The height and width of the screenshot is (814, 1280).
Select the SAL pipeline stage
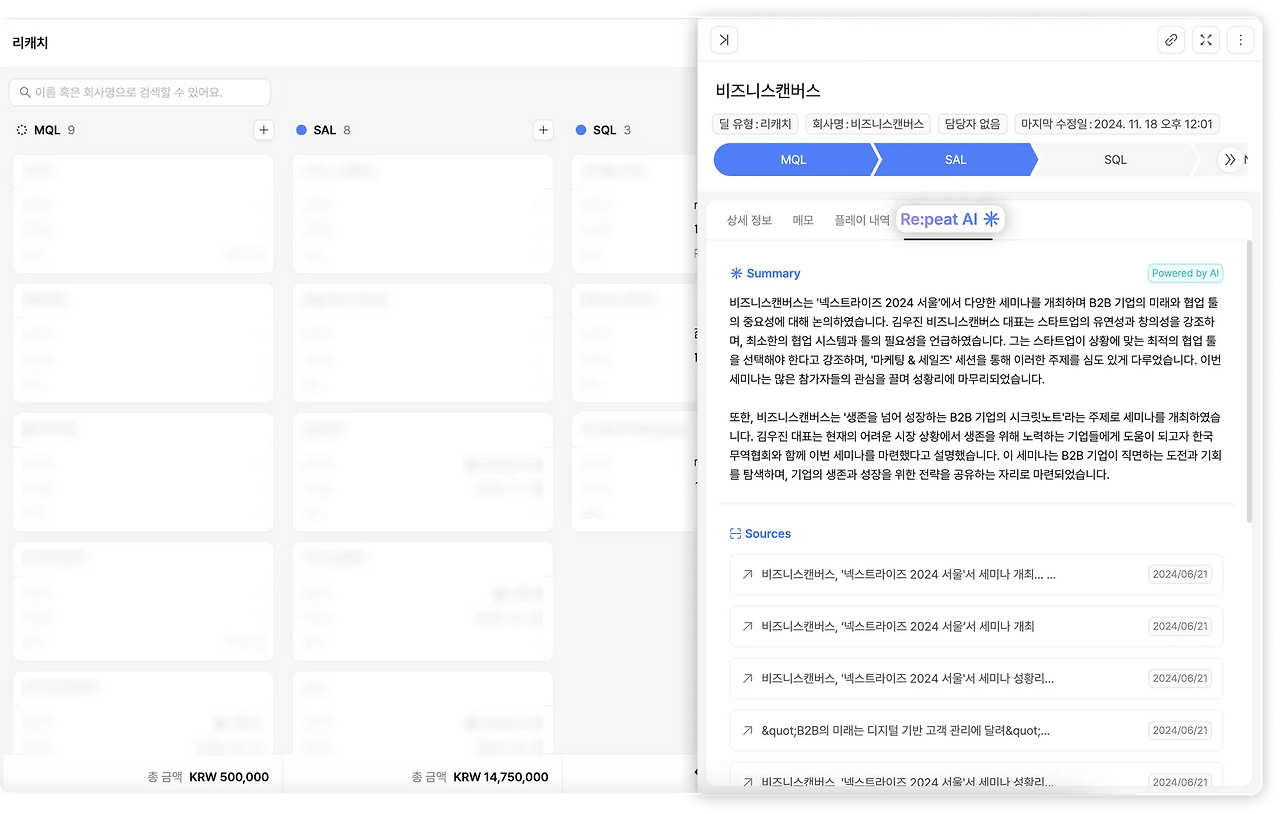coord(955,159)
